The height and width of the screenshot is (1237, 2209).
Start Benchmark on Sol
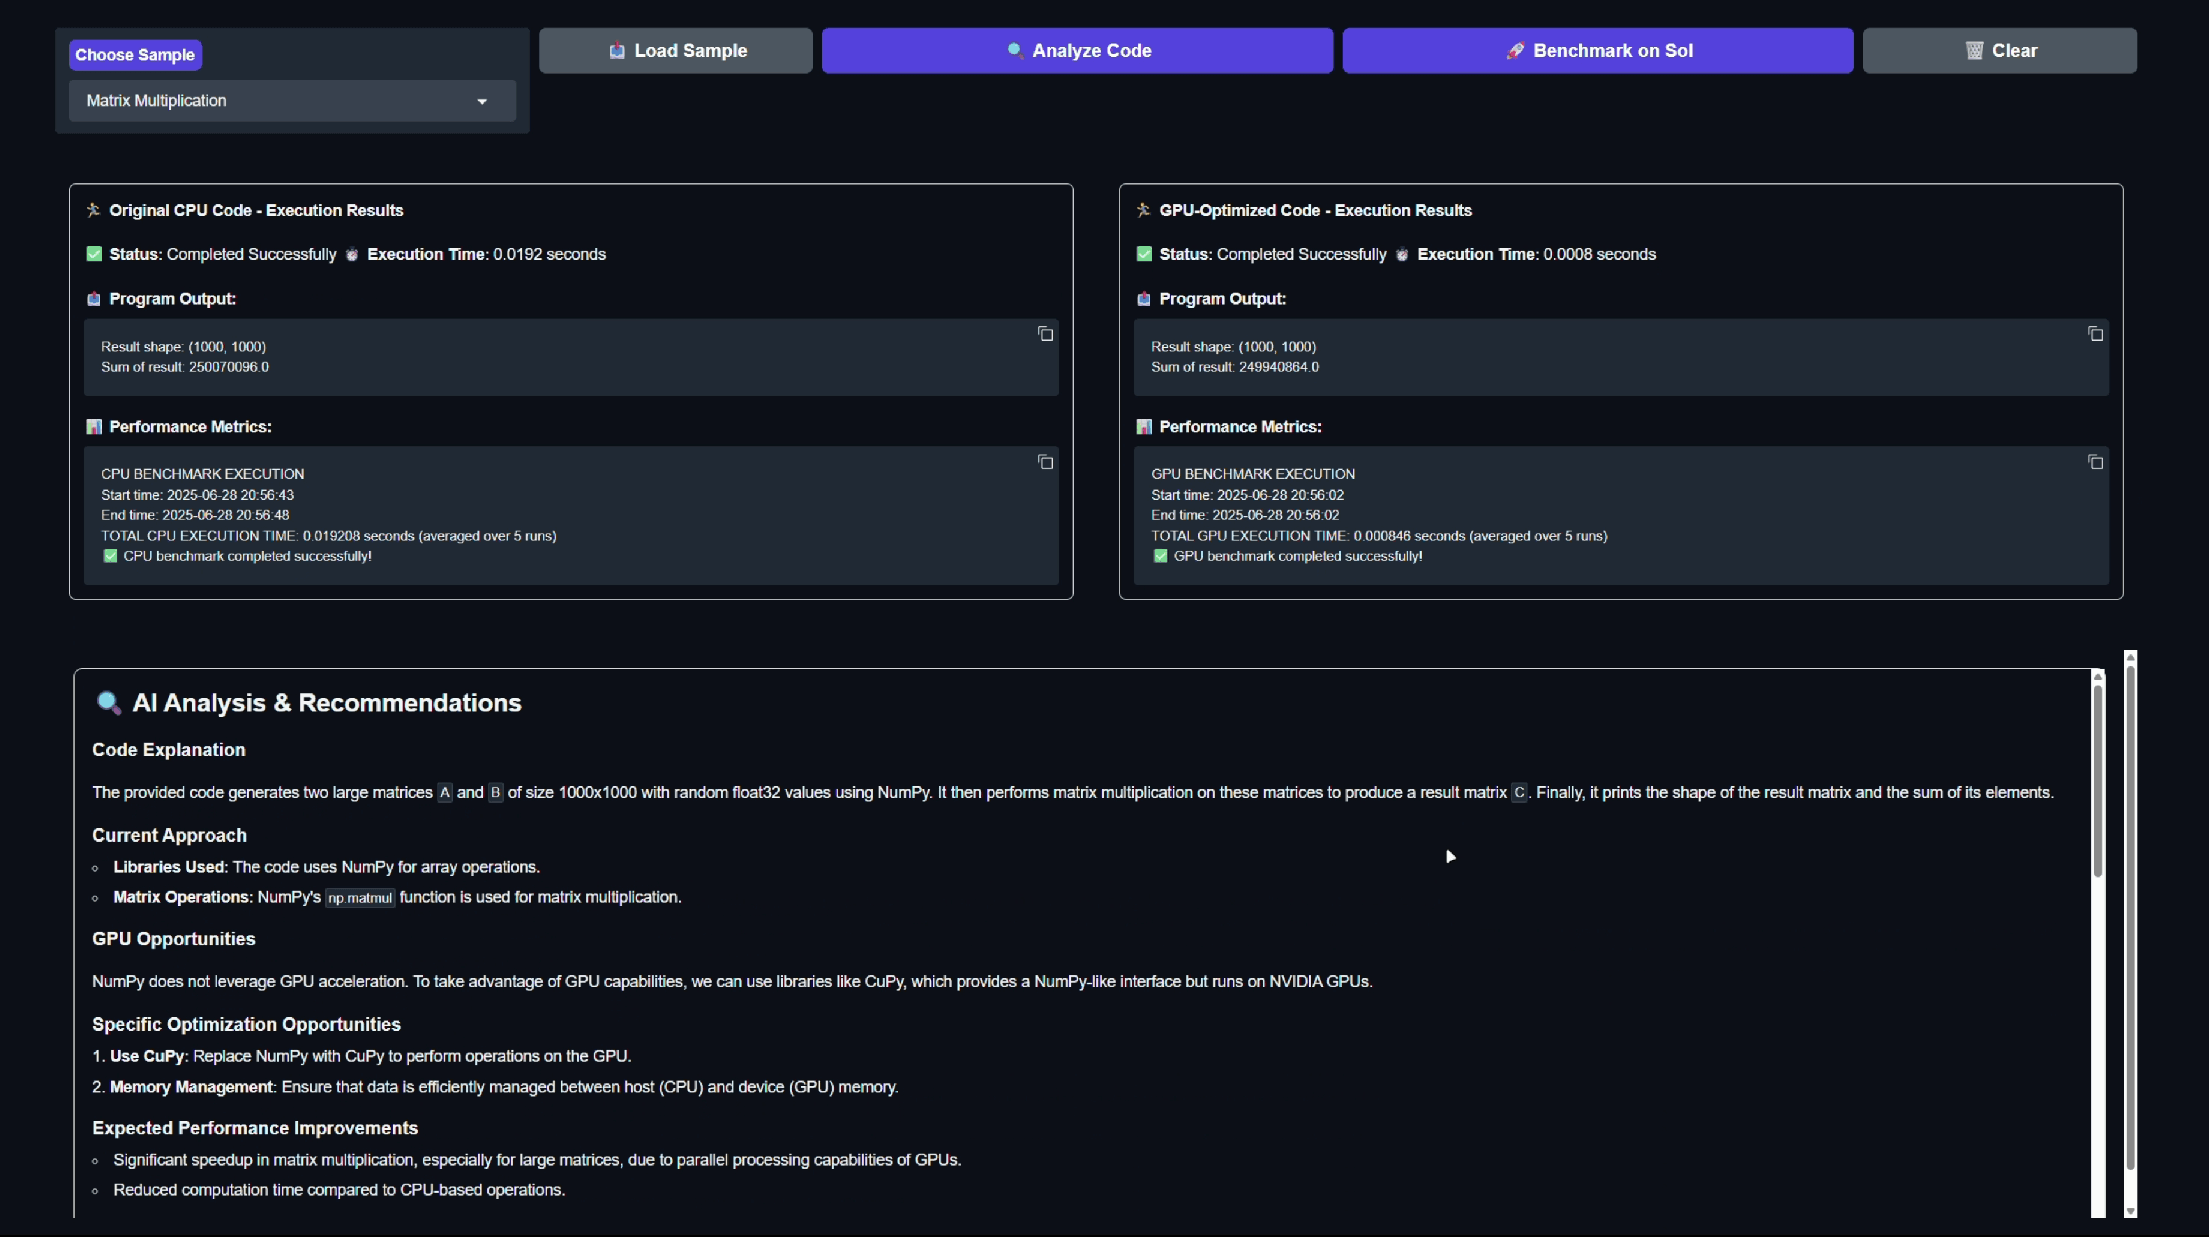pos(1597,51)
